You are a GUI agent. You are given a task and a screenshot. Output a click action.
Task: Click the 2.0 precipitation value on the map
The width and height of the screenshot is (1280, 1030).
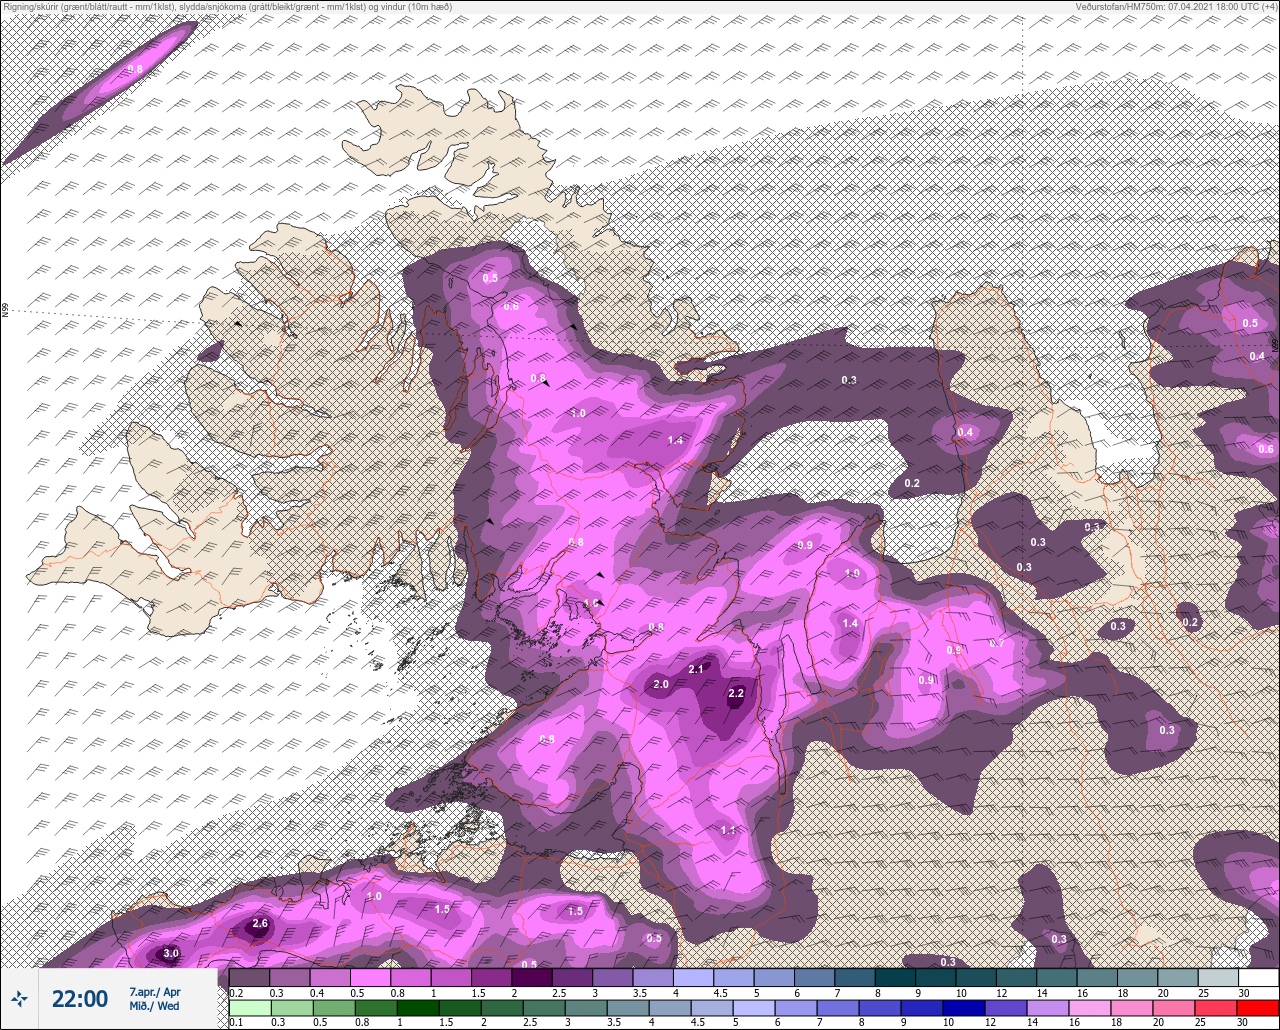[660, 685]
